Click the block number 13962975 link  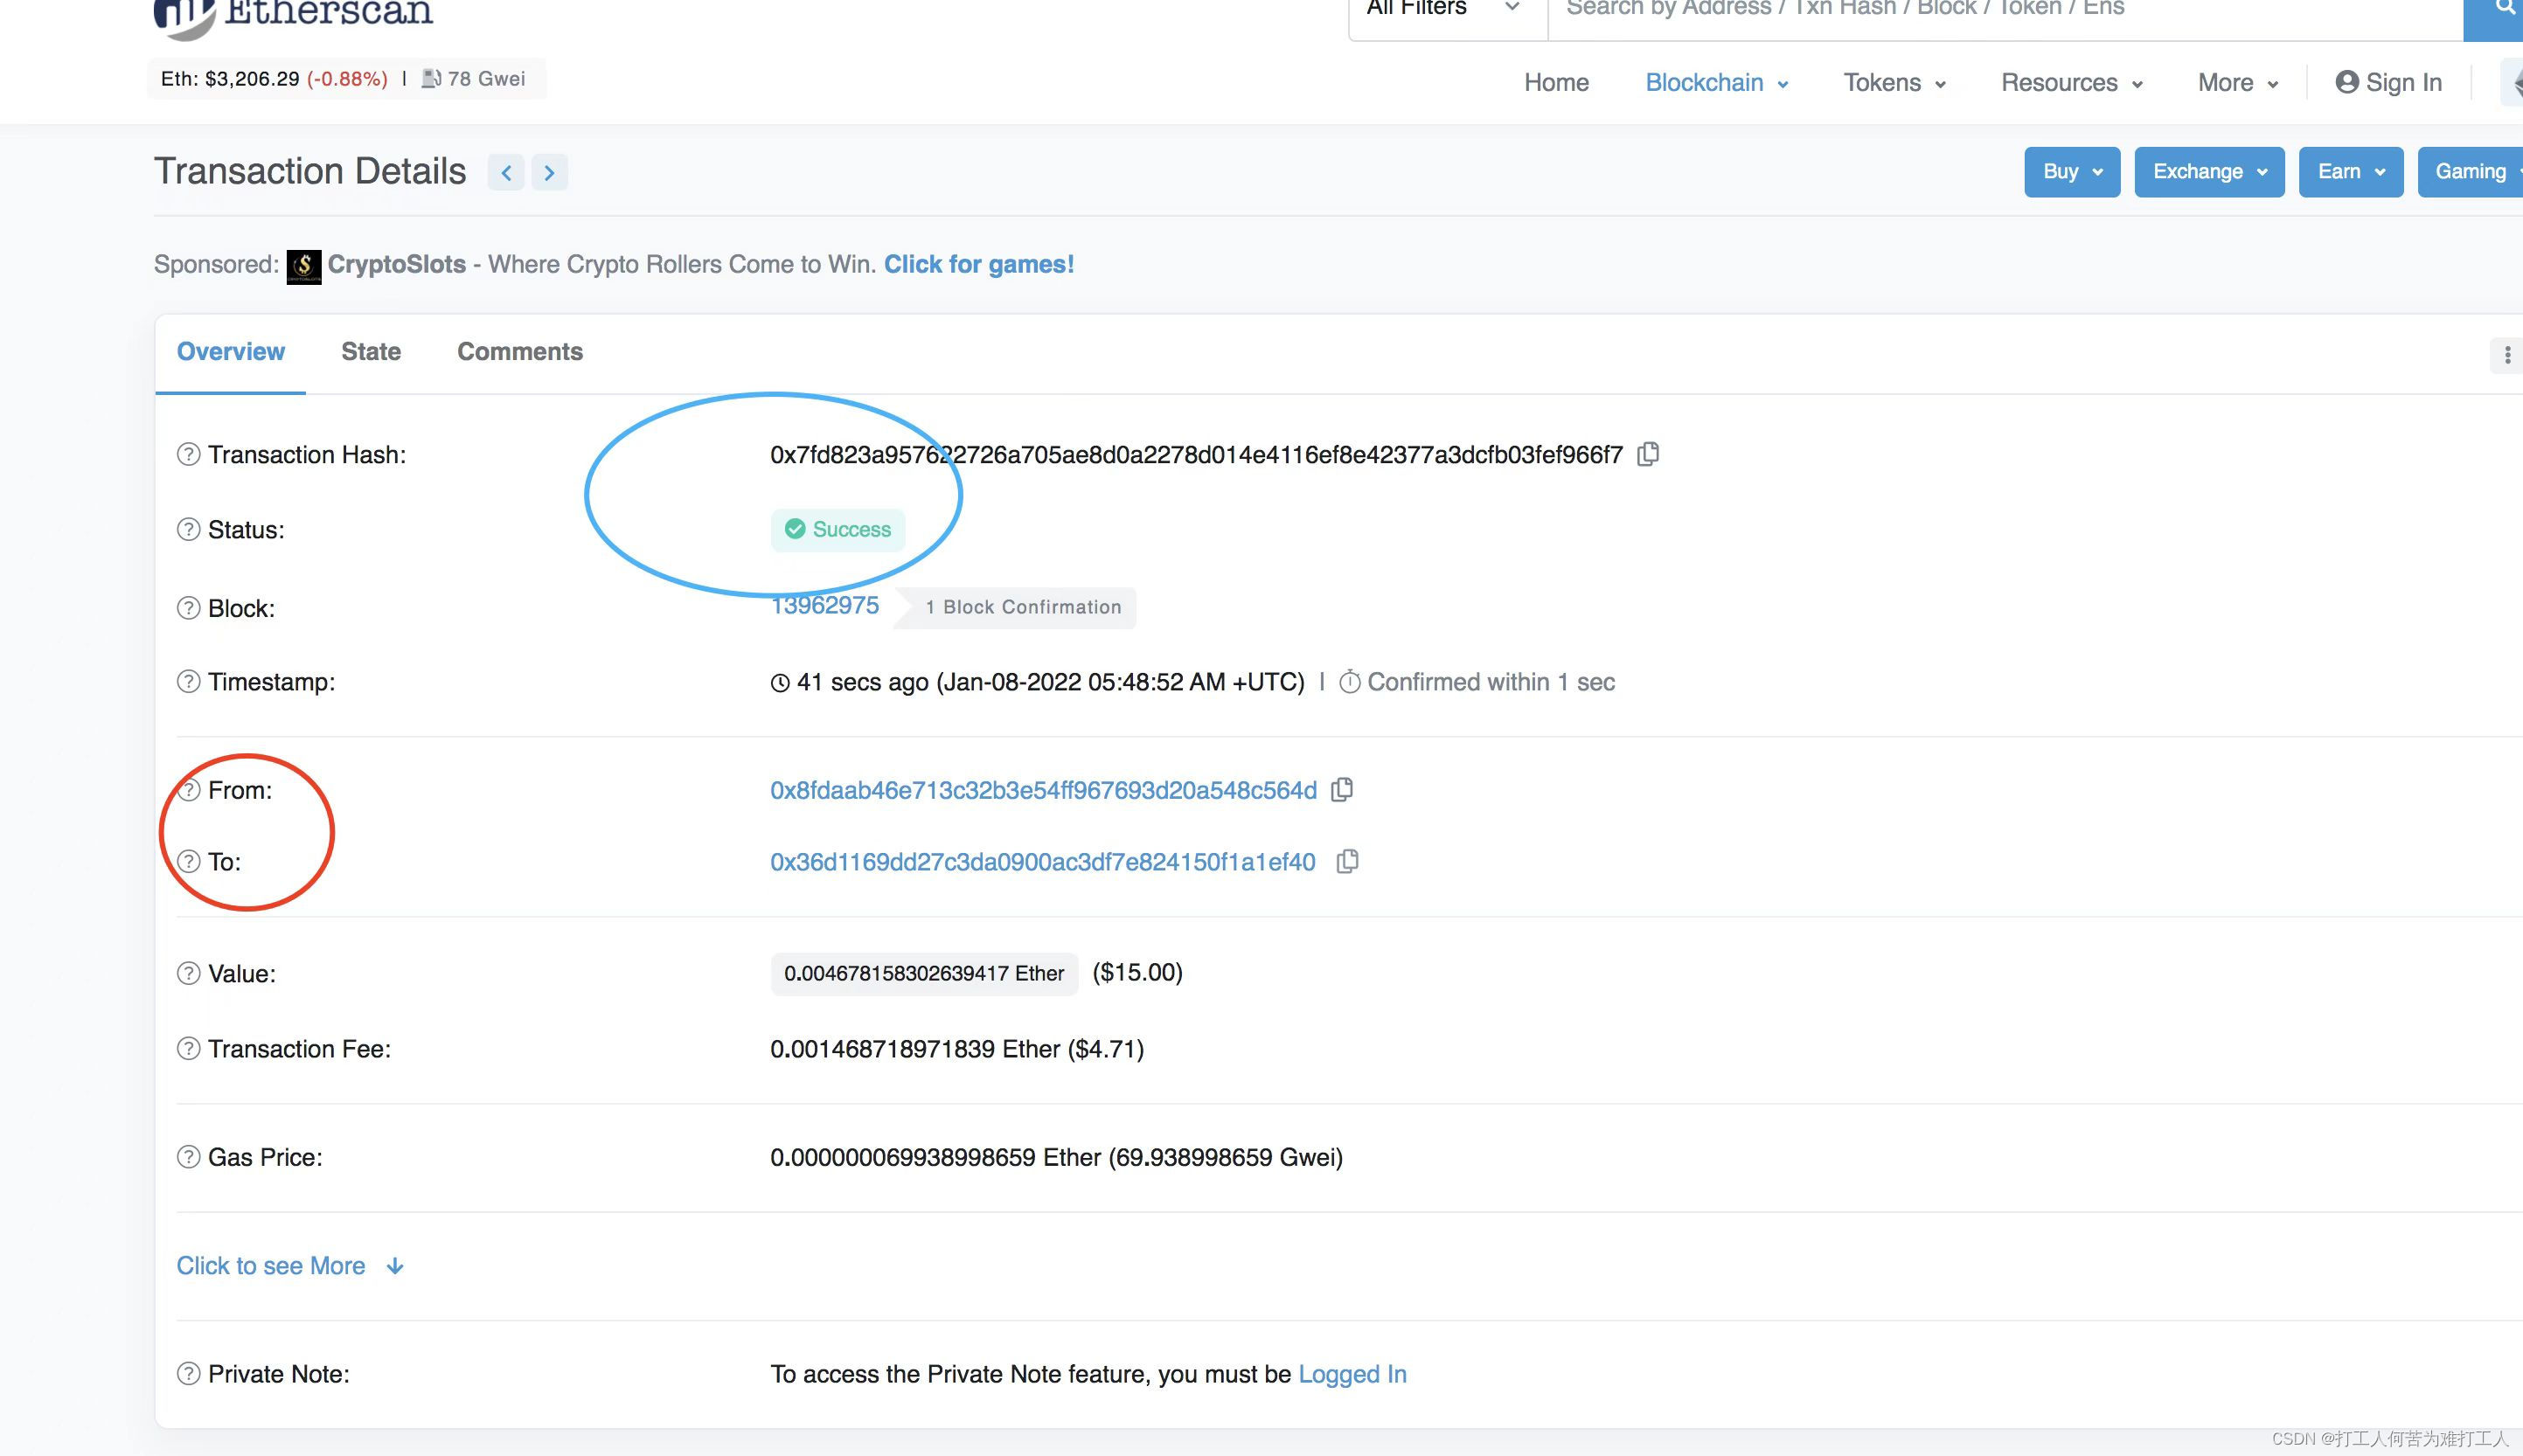point(824,607)
